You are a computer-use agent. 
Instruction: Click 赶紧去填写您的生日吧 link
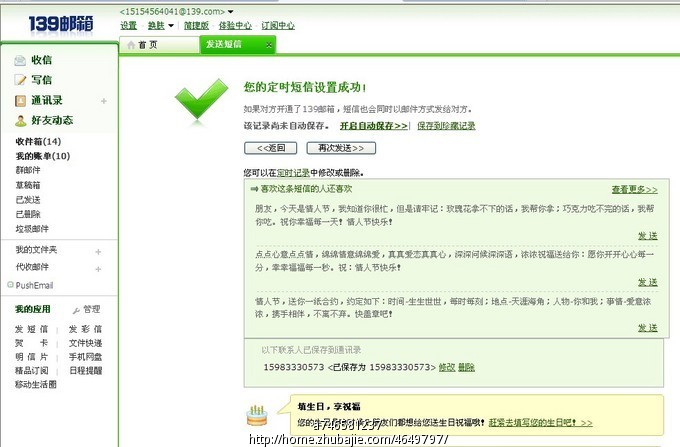point(540,422)
